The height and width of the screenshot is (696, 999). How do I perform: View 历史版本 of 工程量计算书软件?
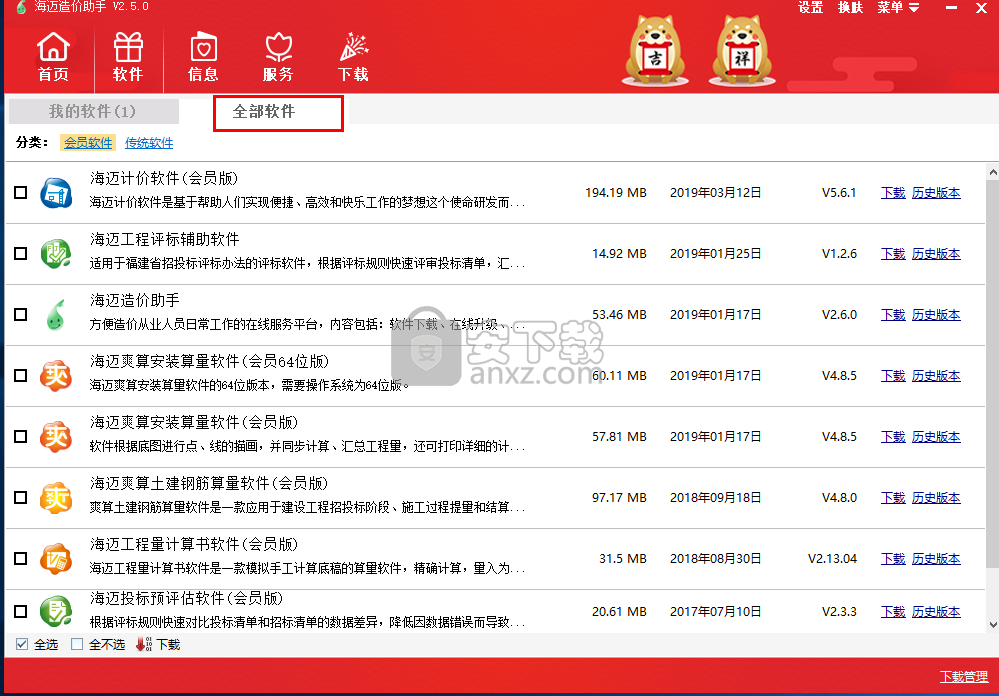tap(936, 558)
